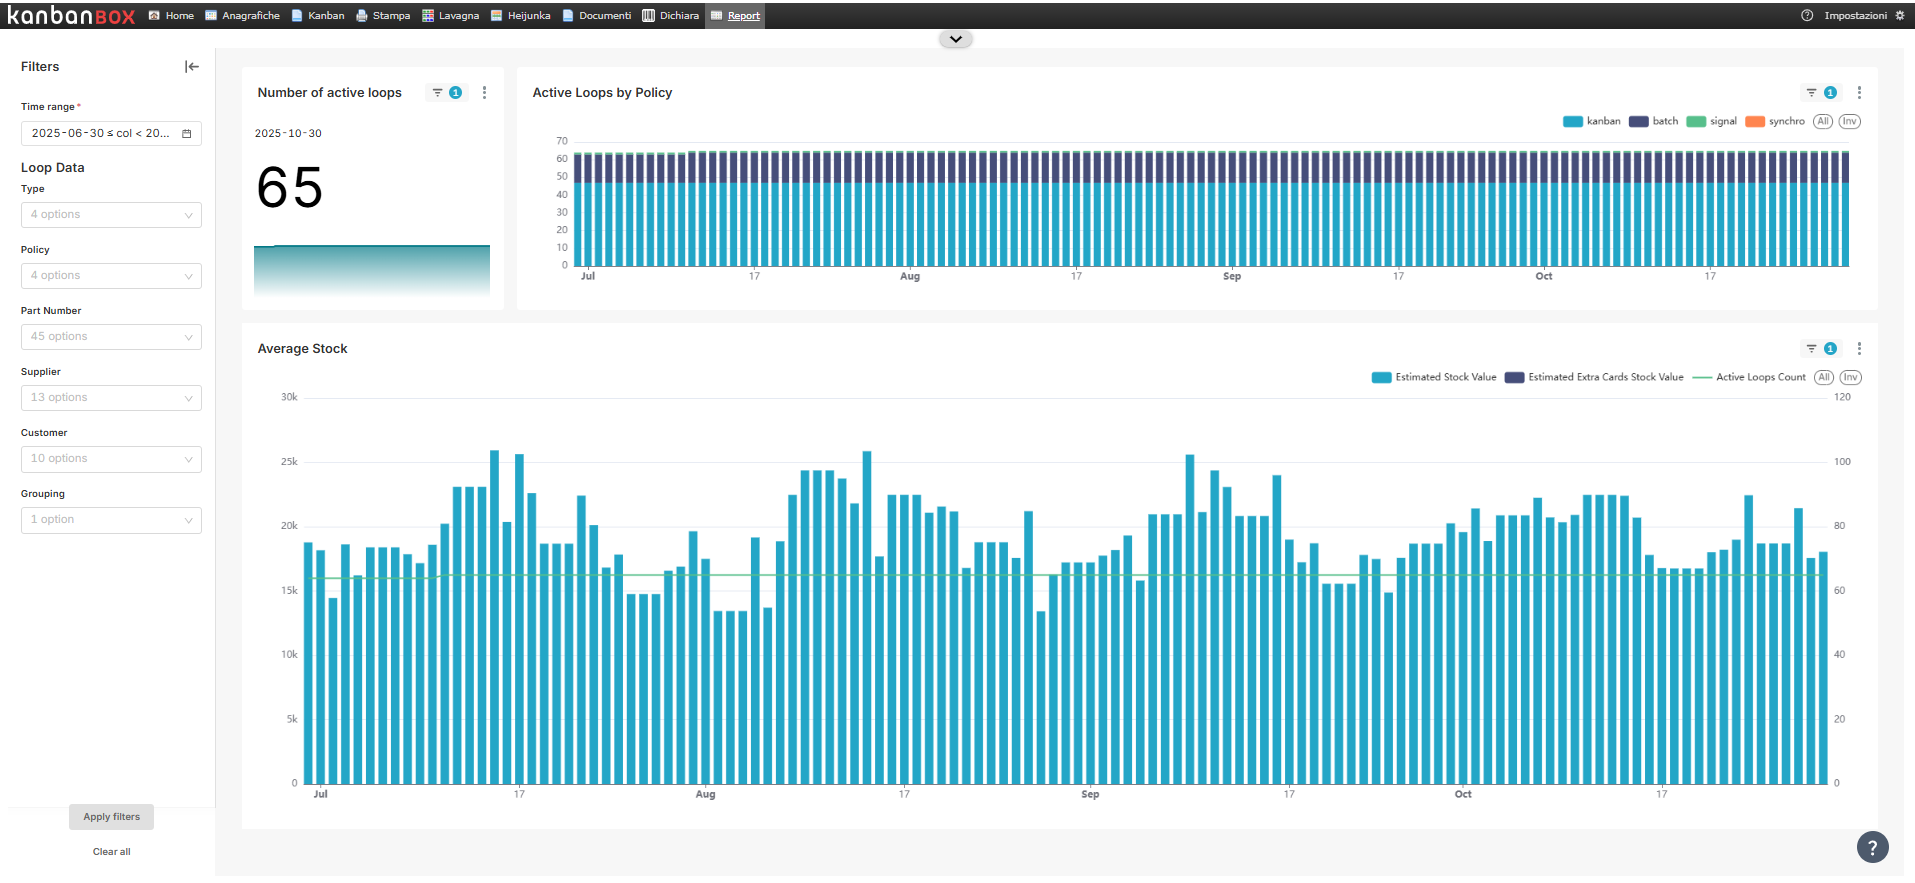
Task: Click filter icon on Average Stock card
Action: pyautogui.click(x=1811, y=349)
